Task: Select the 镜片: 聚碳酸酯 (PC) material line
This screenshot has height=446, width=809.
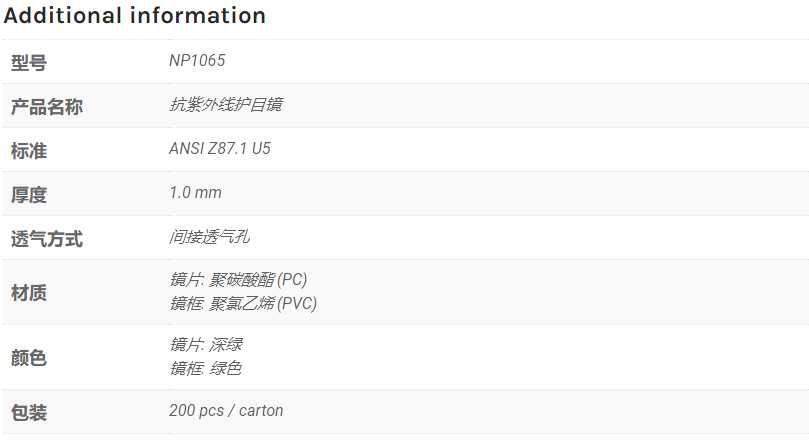Action: point(238,280)
